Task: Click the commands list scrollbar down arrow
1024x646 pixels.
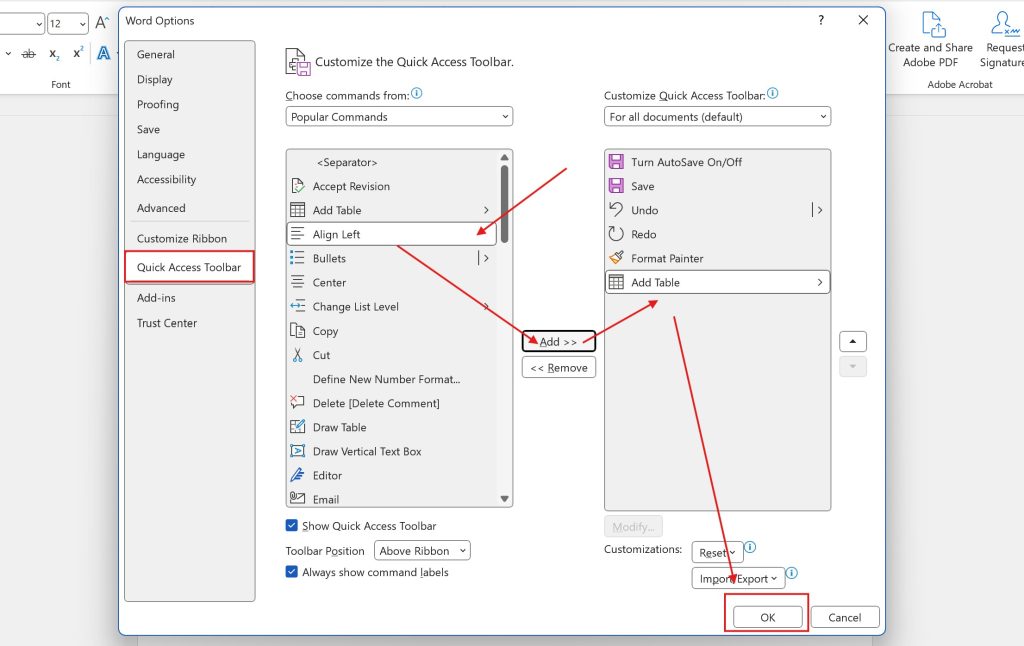Action: (x=504, y=498)
